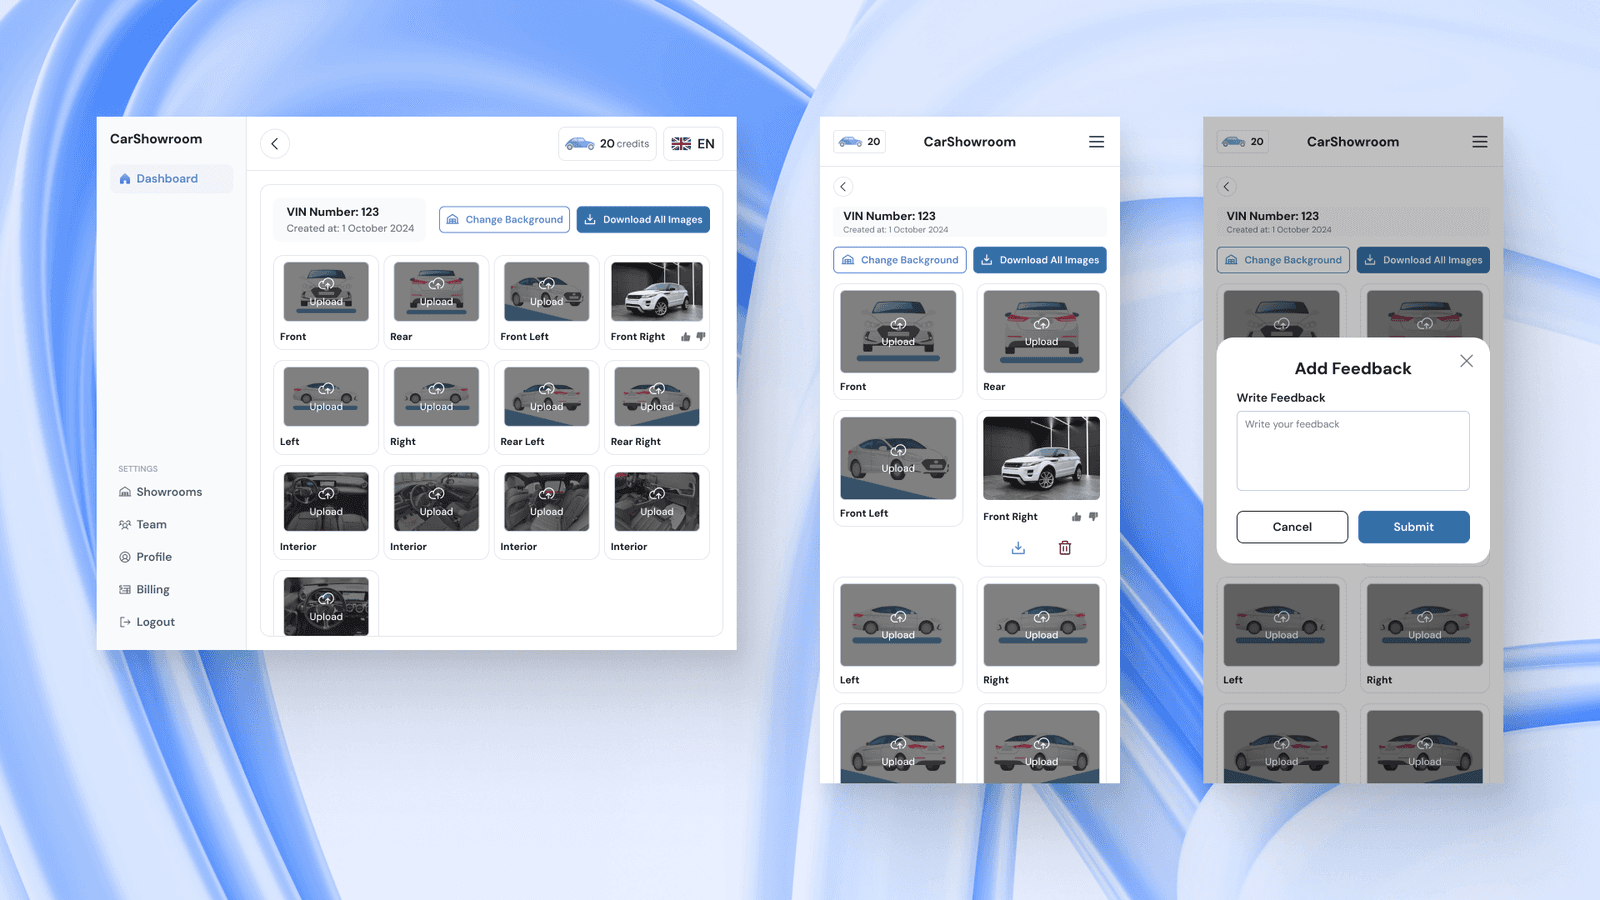The image size is (1600, 900).
Task: Download the Front Right image in mobile view
Action: tap(1018, 548)
